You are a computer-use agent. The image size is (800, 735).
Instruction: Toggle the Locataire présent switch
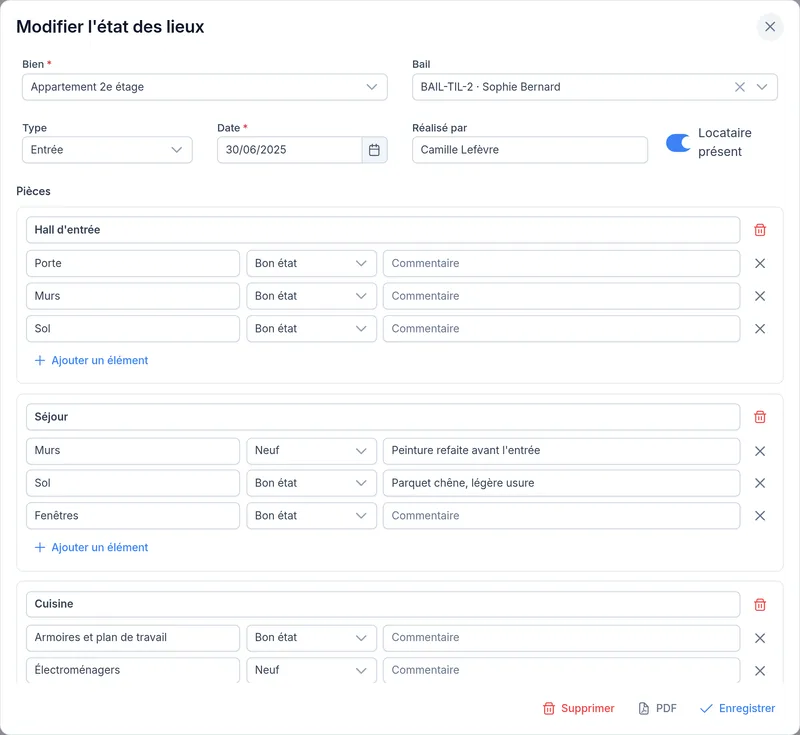tap(679, 143)
